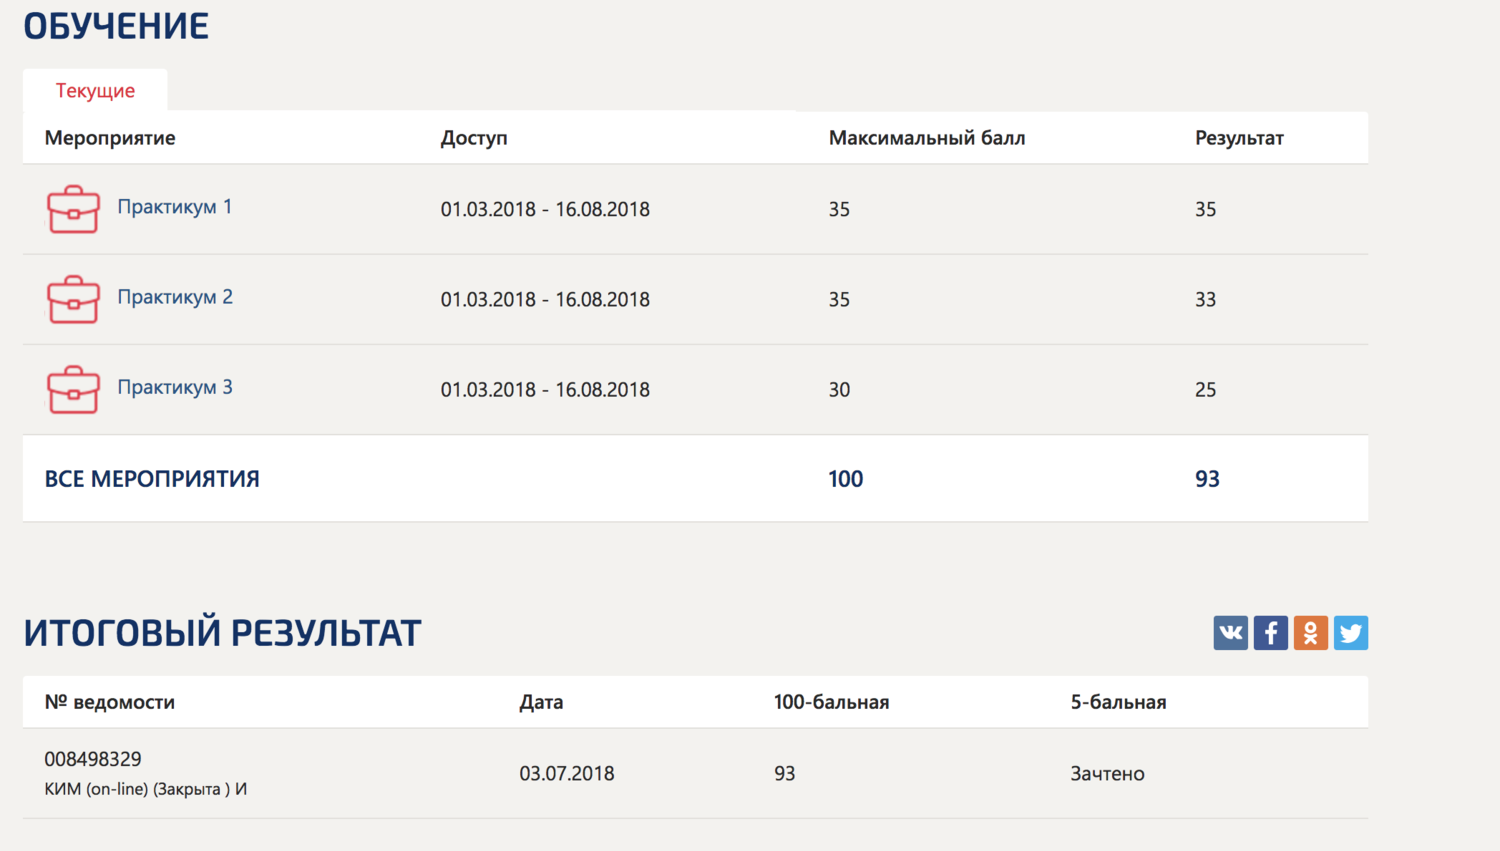Select the ВСЕ МЕРОПРИЯТИЯ summary row

click(x=695, y=478)
